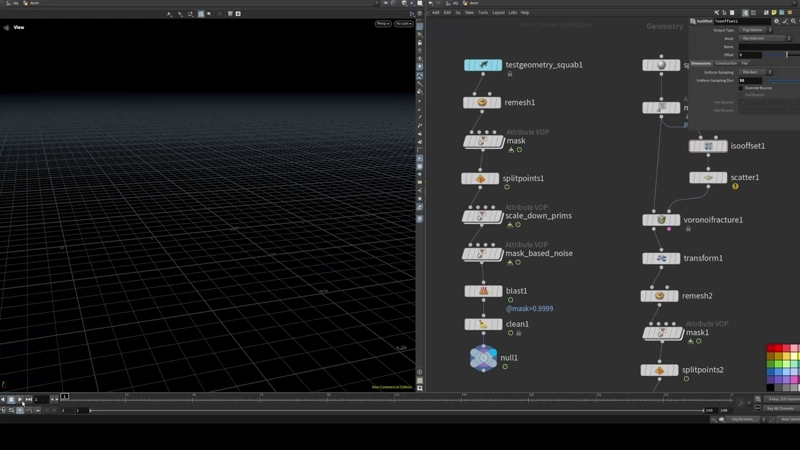Select the mask Attribute VOP node
Screen dimensions: 800x450
click(483, 141)
